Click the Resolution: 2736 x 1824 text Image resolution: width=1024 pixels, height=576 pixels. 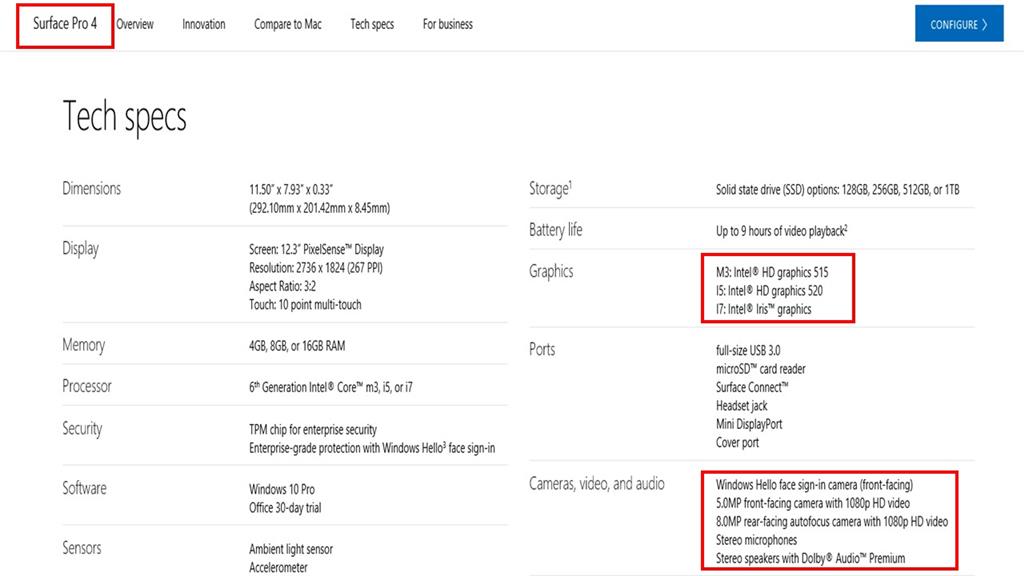coord(315,268)
